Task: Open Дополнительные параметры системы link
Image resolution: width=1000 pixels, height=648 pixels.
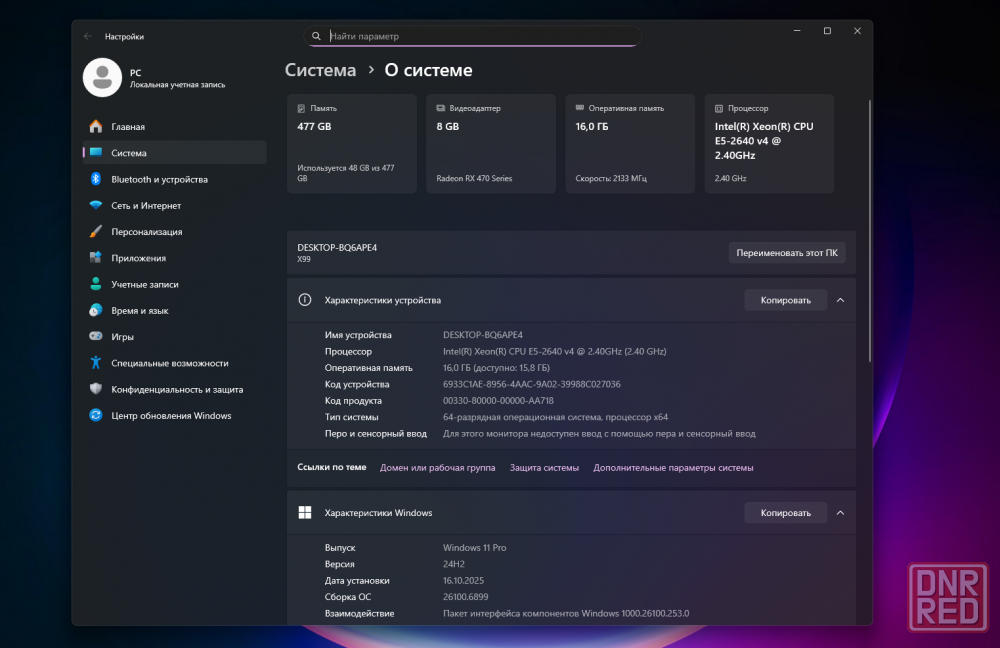Action: tap(673, 467)
